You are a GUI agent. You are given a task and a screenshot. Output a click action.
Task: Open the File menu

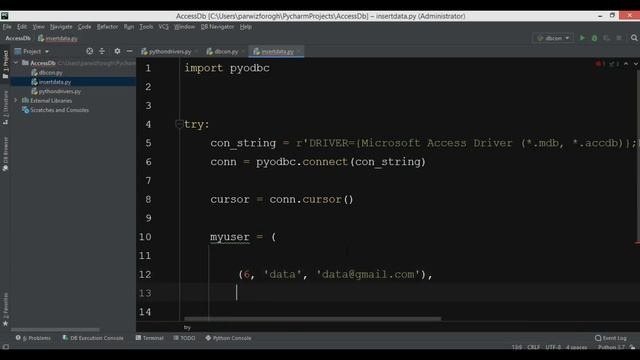pos(7,27)
